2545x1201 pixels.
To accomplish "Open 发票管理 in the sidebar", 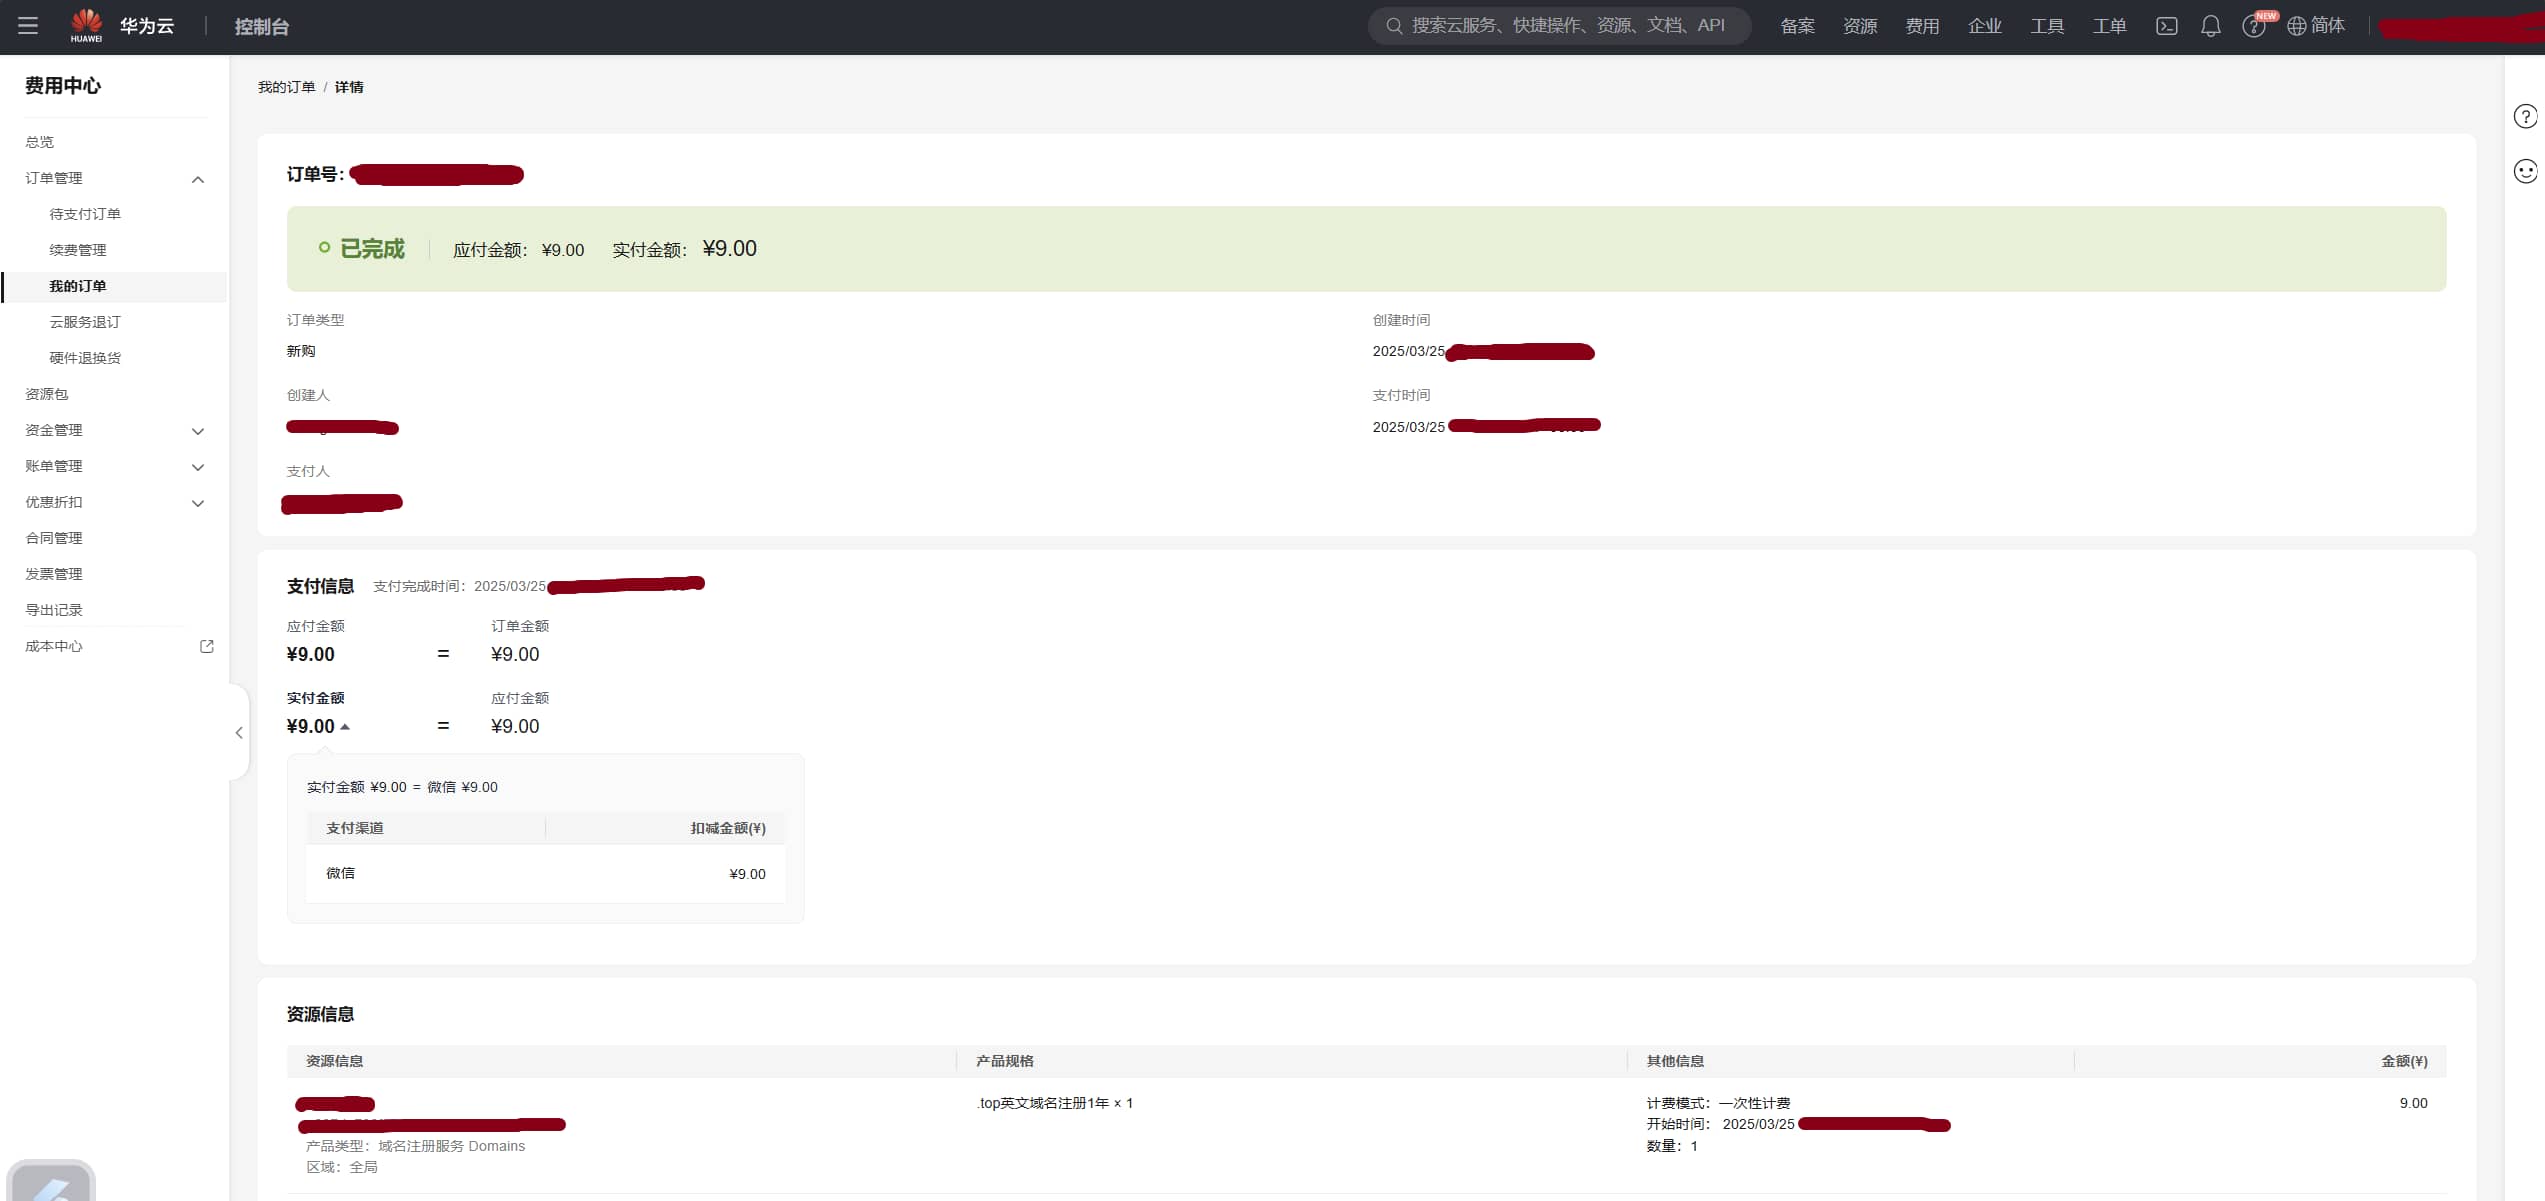I will (x=54, y=574).
